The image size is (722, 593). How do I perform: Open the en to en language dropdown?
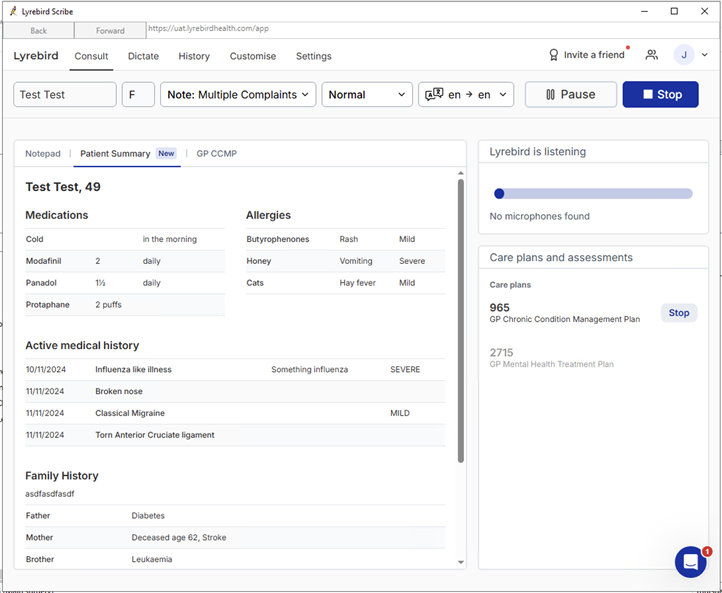coord(466,94)
